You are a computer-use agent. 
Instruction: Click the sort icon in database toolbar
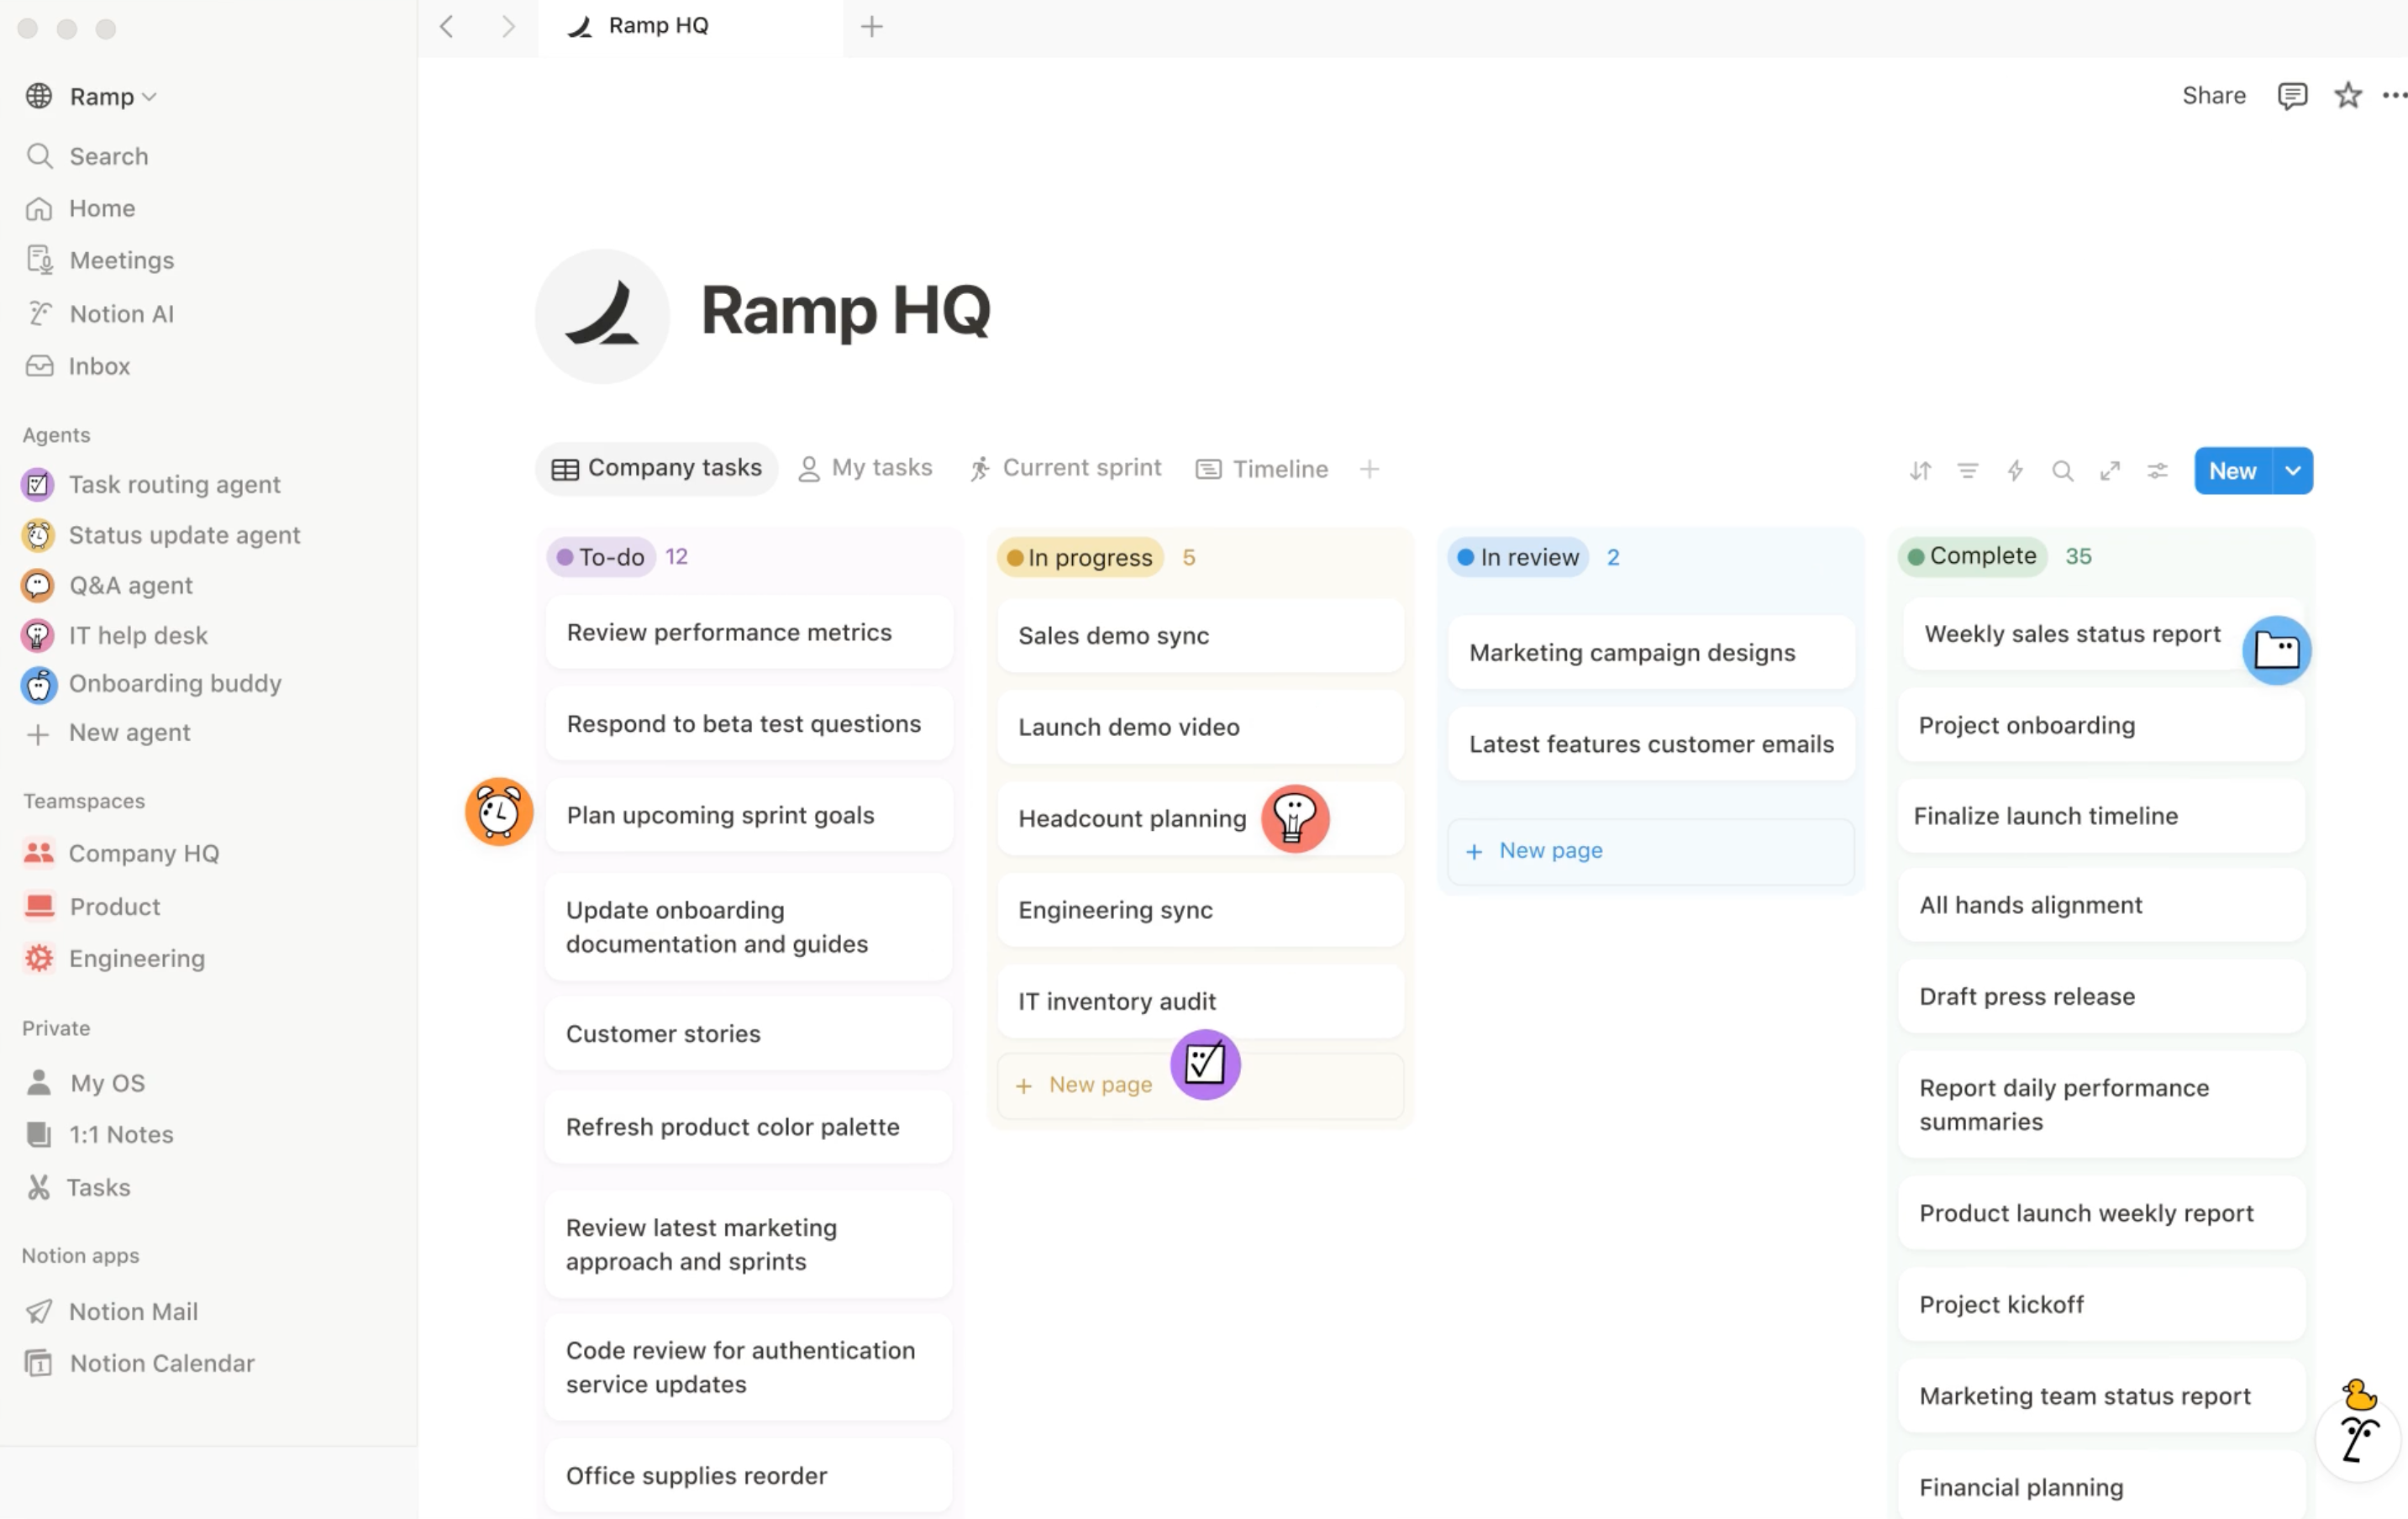click(x=1919, y=470)
